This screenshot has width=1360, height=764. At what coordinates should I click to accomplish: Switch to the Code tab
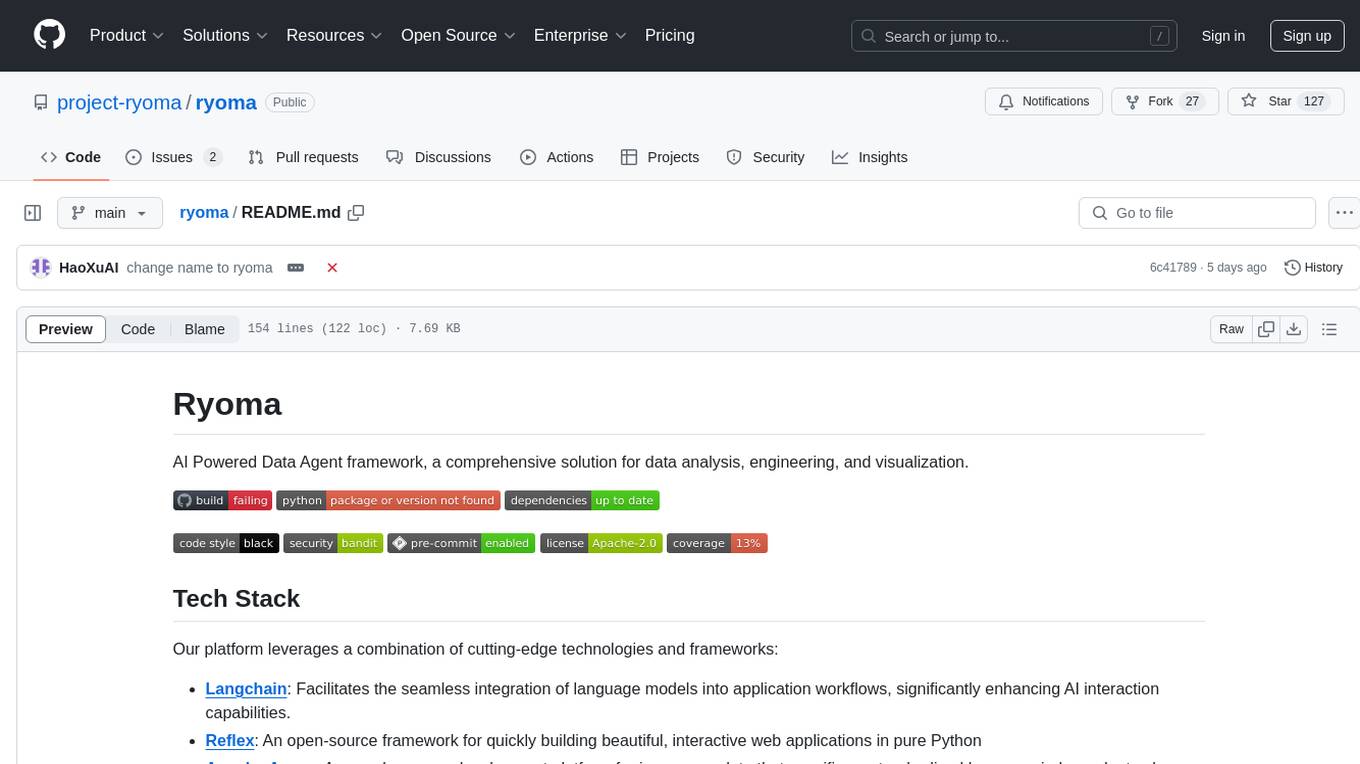click(71, 157)
